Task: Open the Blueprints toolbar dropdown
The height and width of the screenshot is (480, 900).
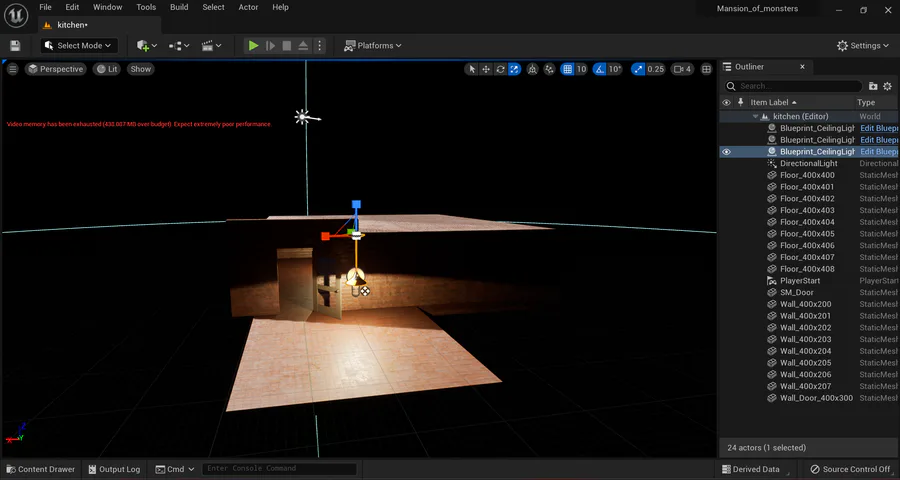Action: tap(179, 45)
